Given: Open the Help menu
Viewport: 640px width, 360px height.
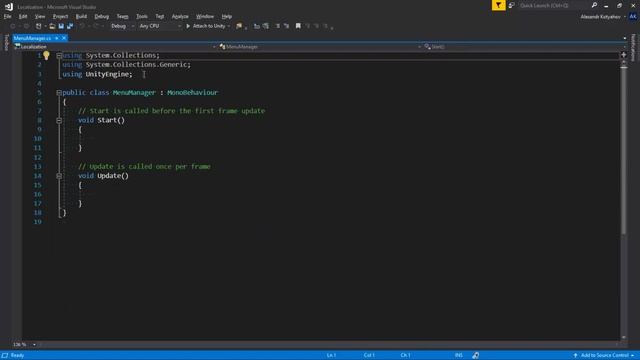Looking at the screenshot, I should [227, 16].
